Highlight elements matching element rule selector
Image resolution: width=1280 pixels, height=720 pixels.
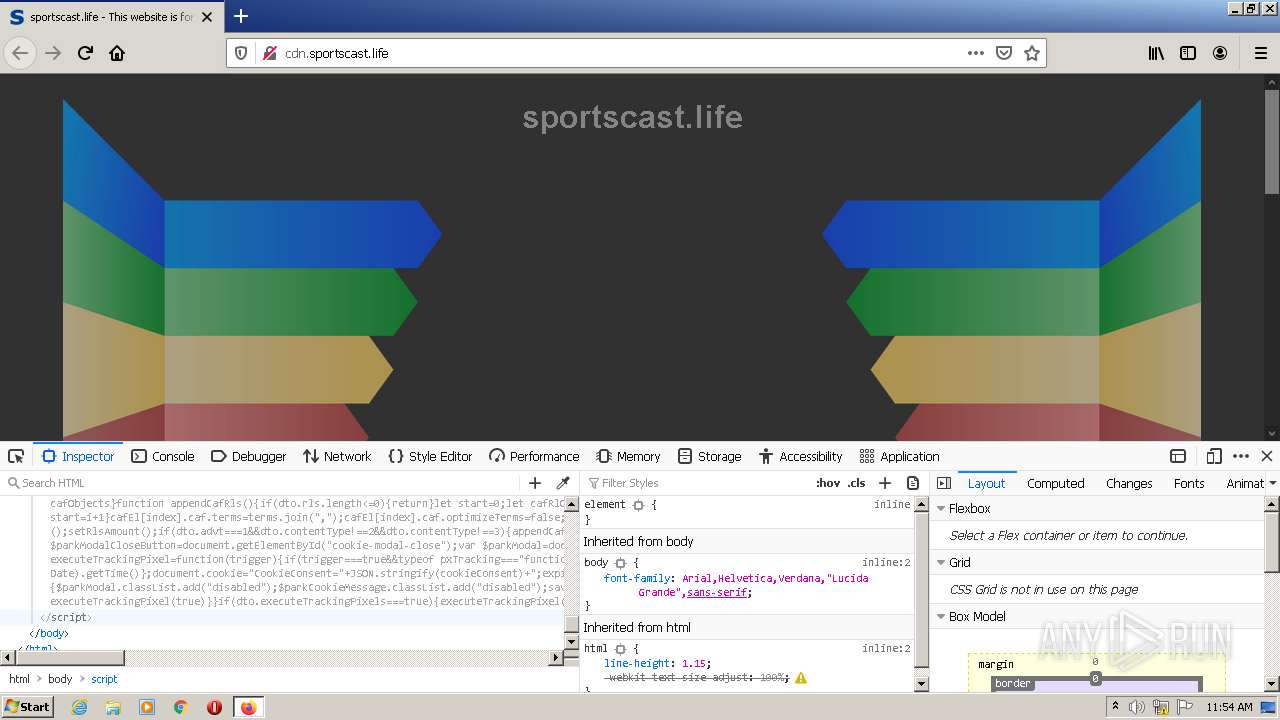click(638, 505)
